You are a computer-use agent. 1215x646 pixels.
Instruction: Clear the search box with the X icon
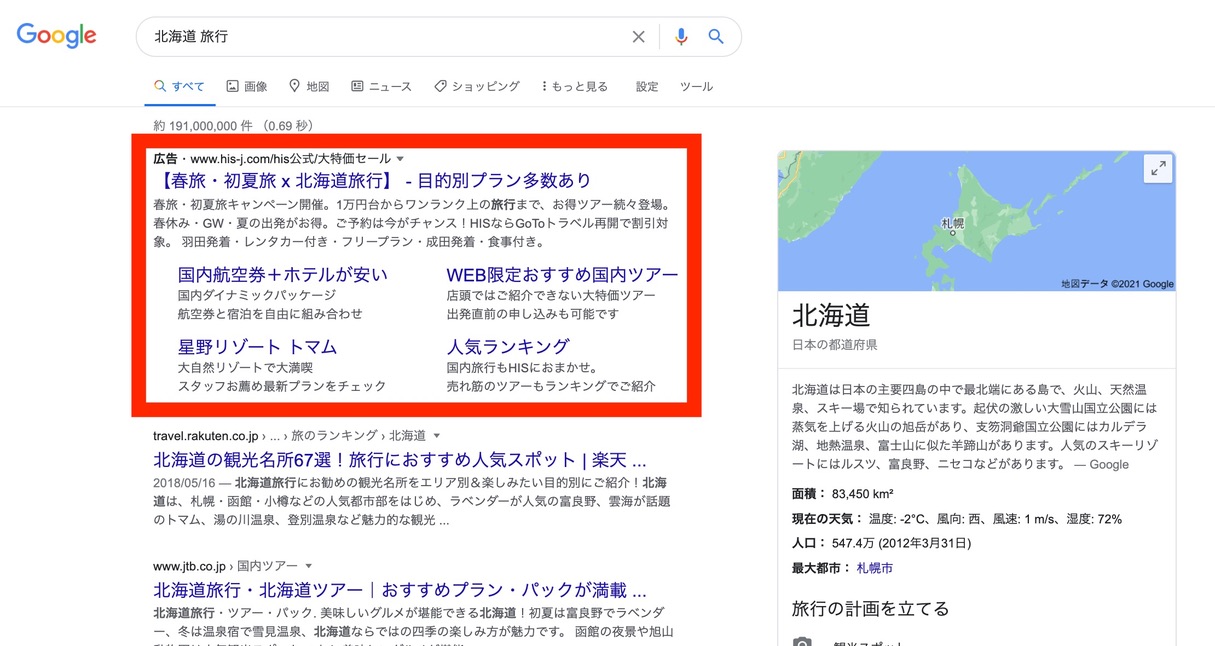[x=638, y=37]
